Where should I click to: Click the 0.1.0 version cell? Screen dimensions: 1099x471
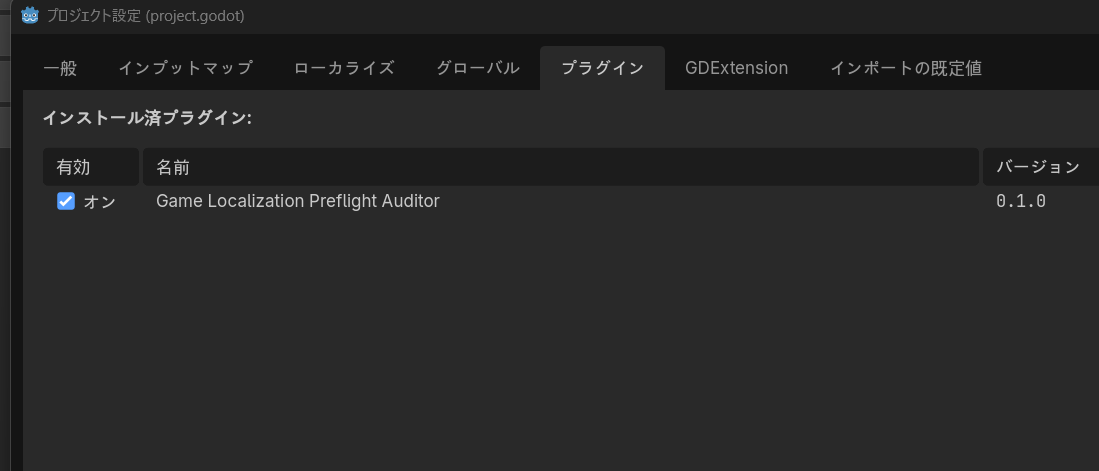tap(1021, 202)
